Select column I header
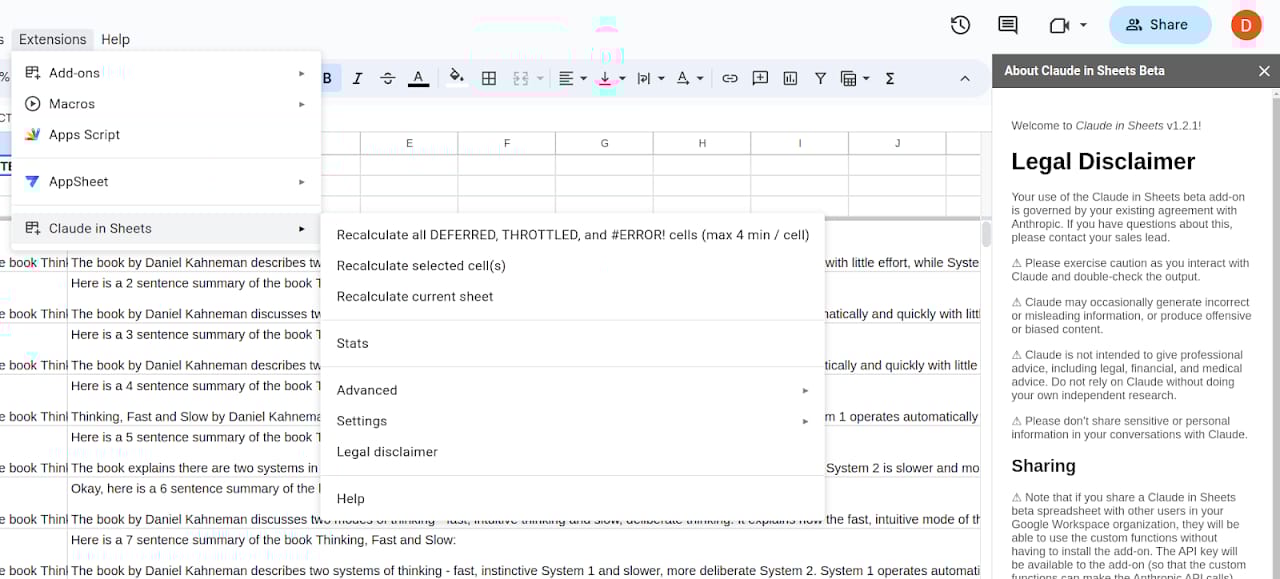1280x579 pixels. coord(799,143)
